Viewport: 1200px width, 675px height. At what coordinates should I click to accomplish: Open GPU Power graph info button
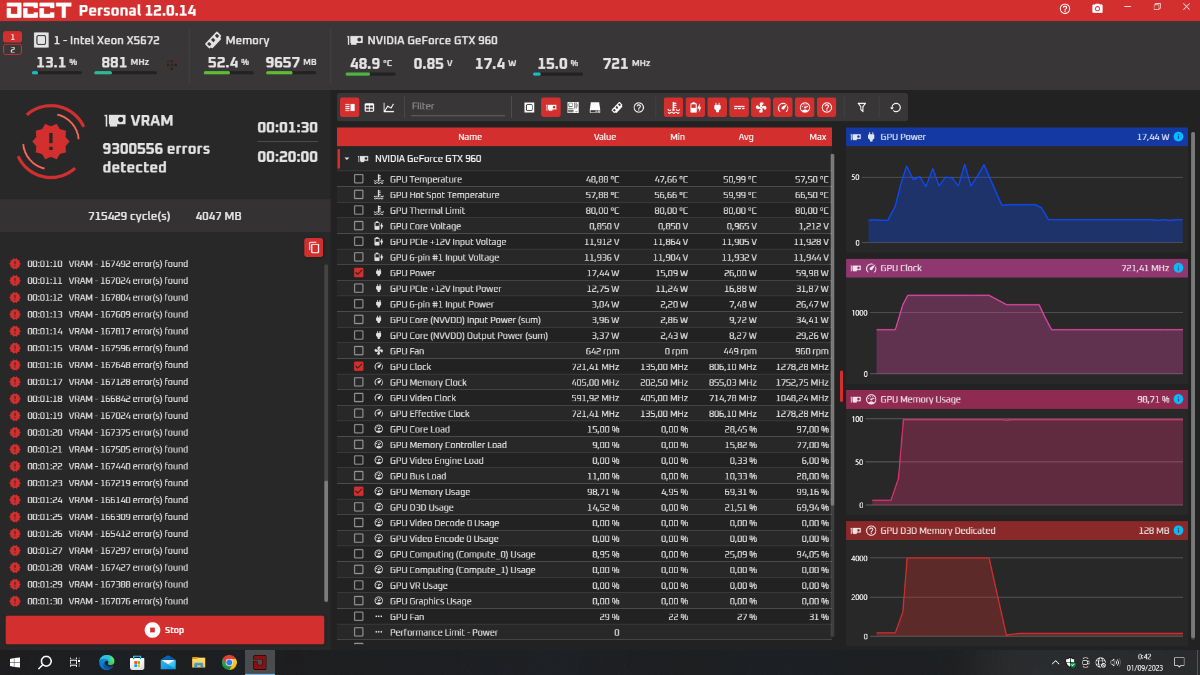[1178, 136]
